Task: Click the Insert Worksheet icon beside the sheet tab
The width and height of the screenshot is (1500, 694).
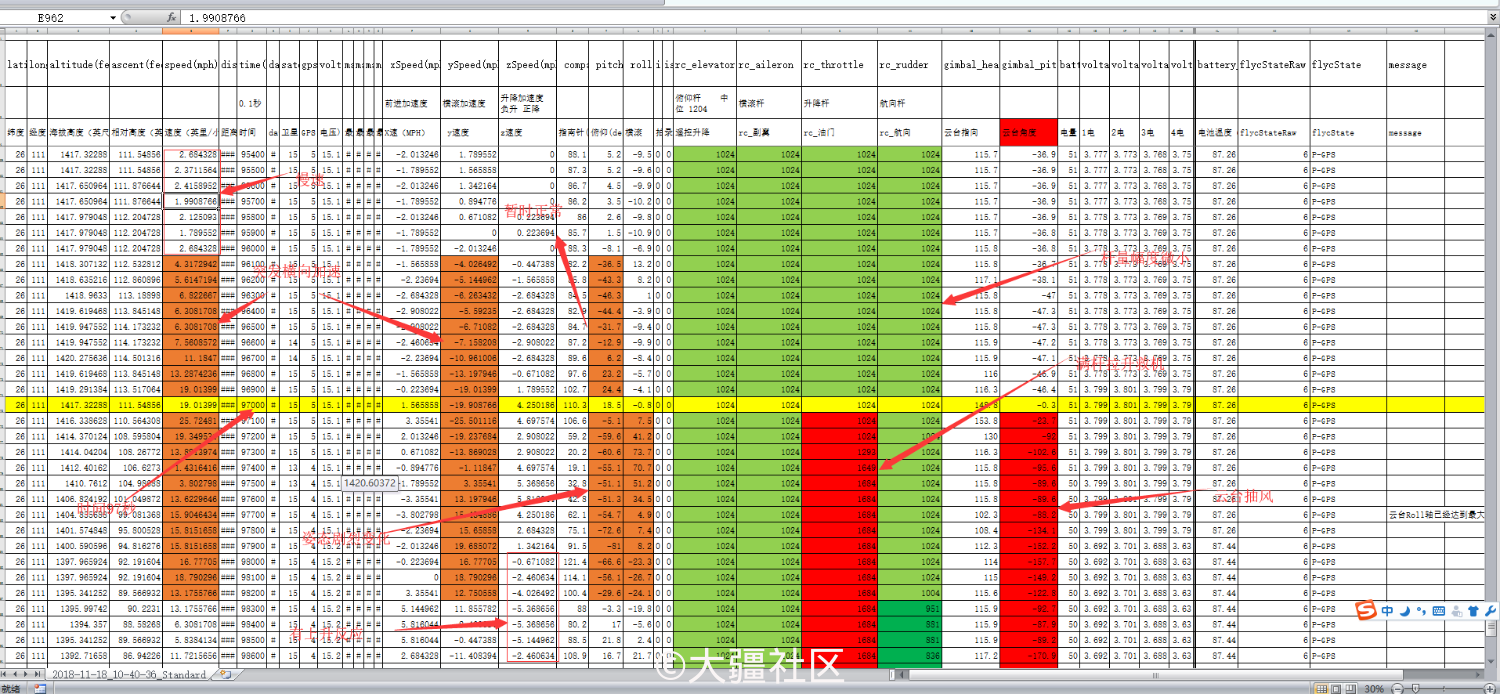Action: click(x=225, y=675)
